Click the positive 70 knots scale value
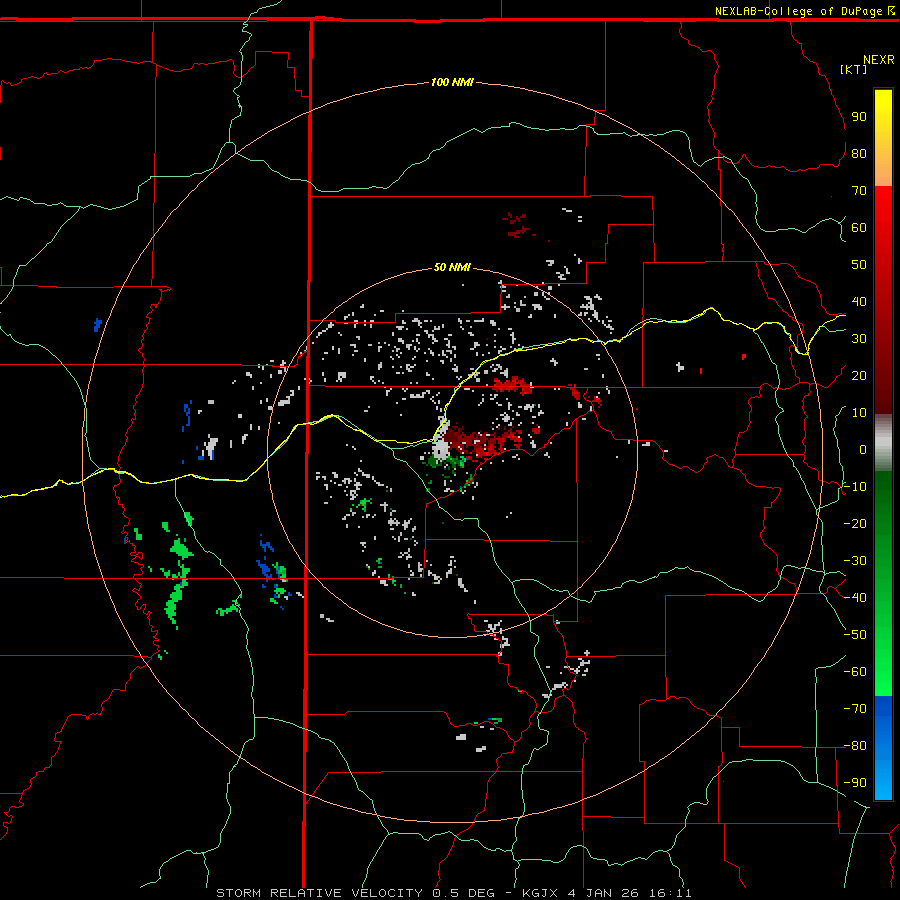 tap(859, 191)
